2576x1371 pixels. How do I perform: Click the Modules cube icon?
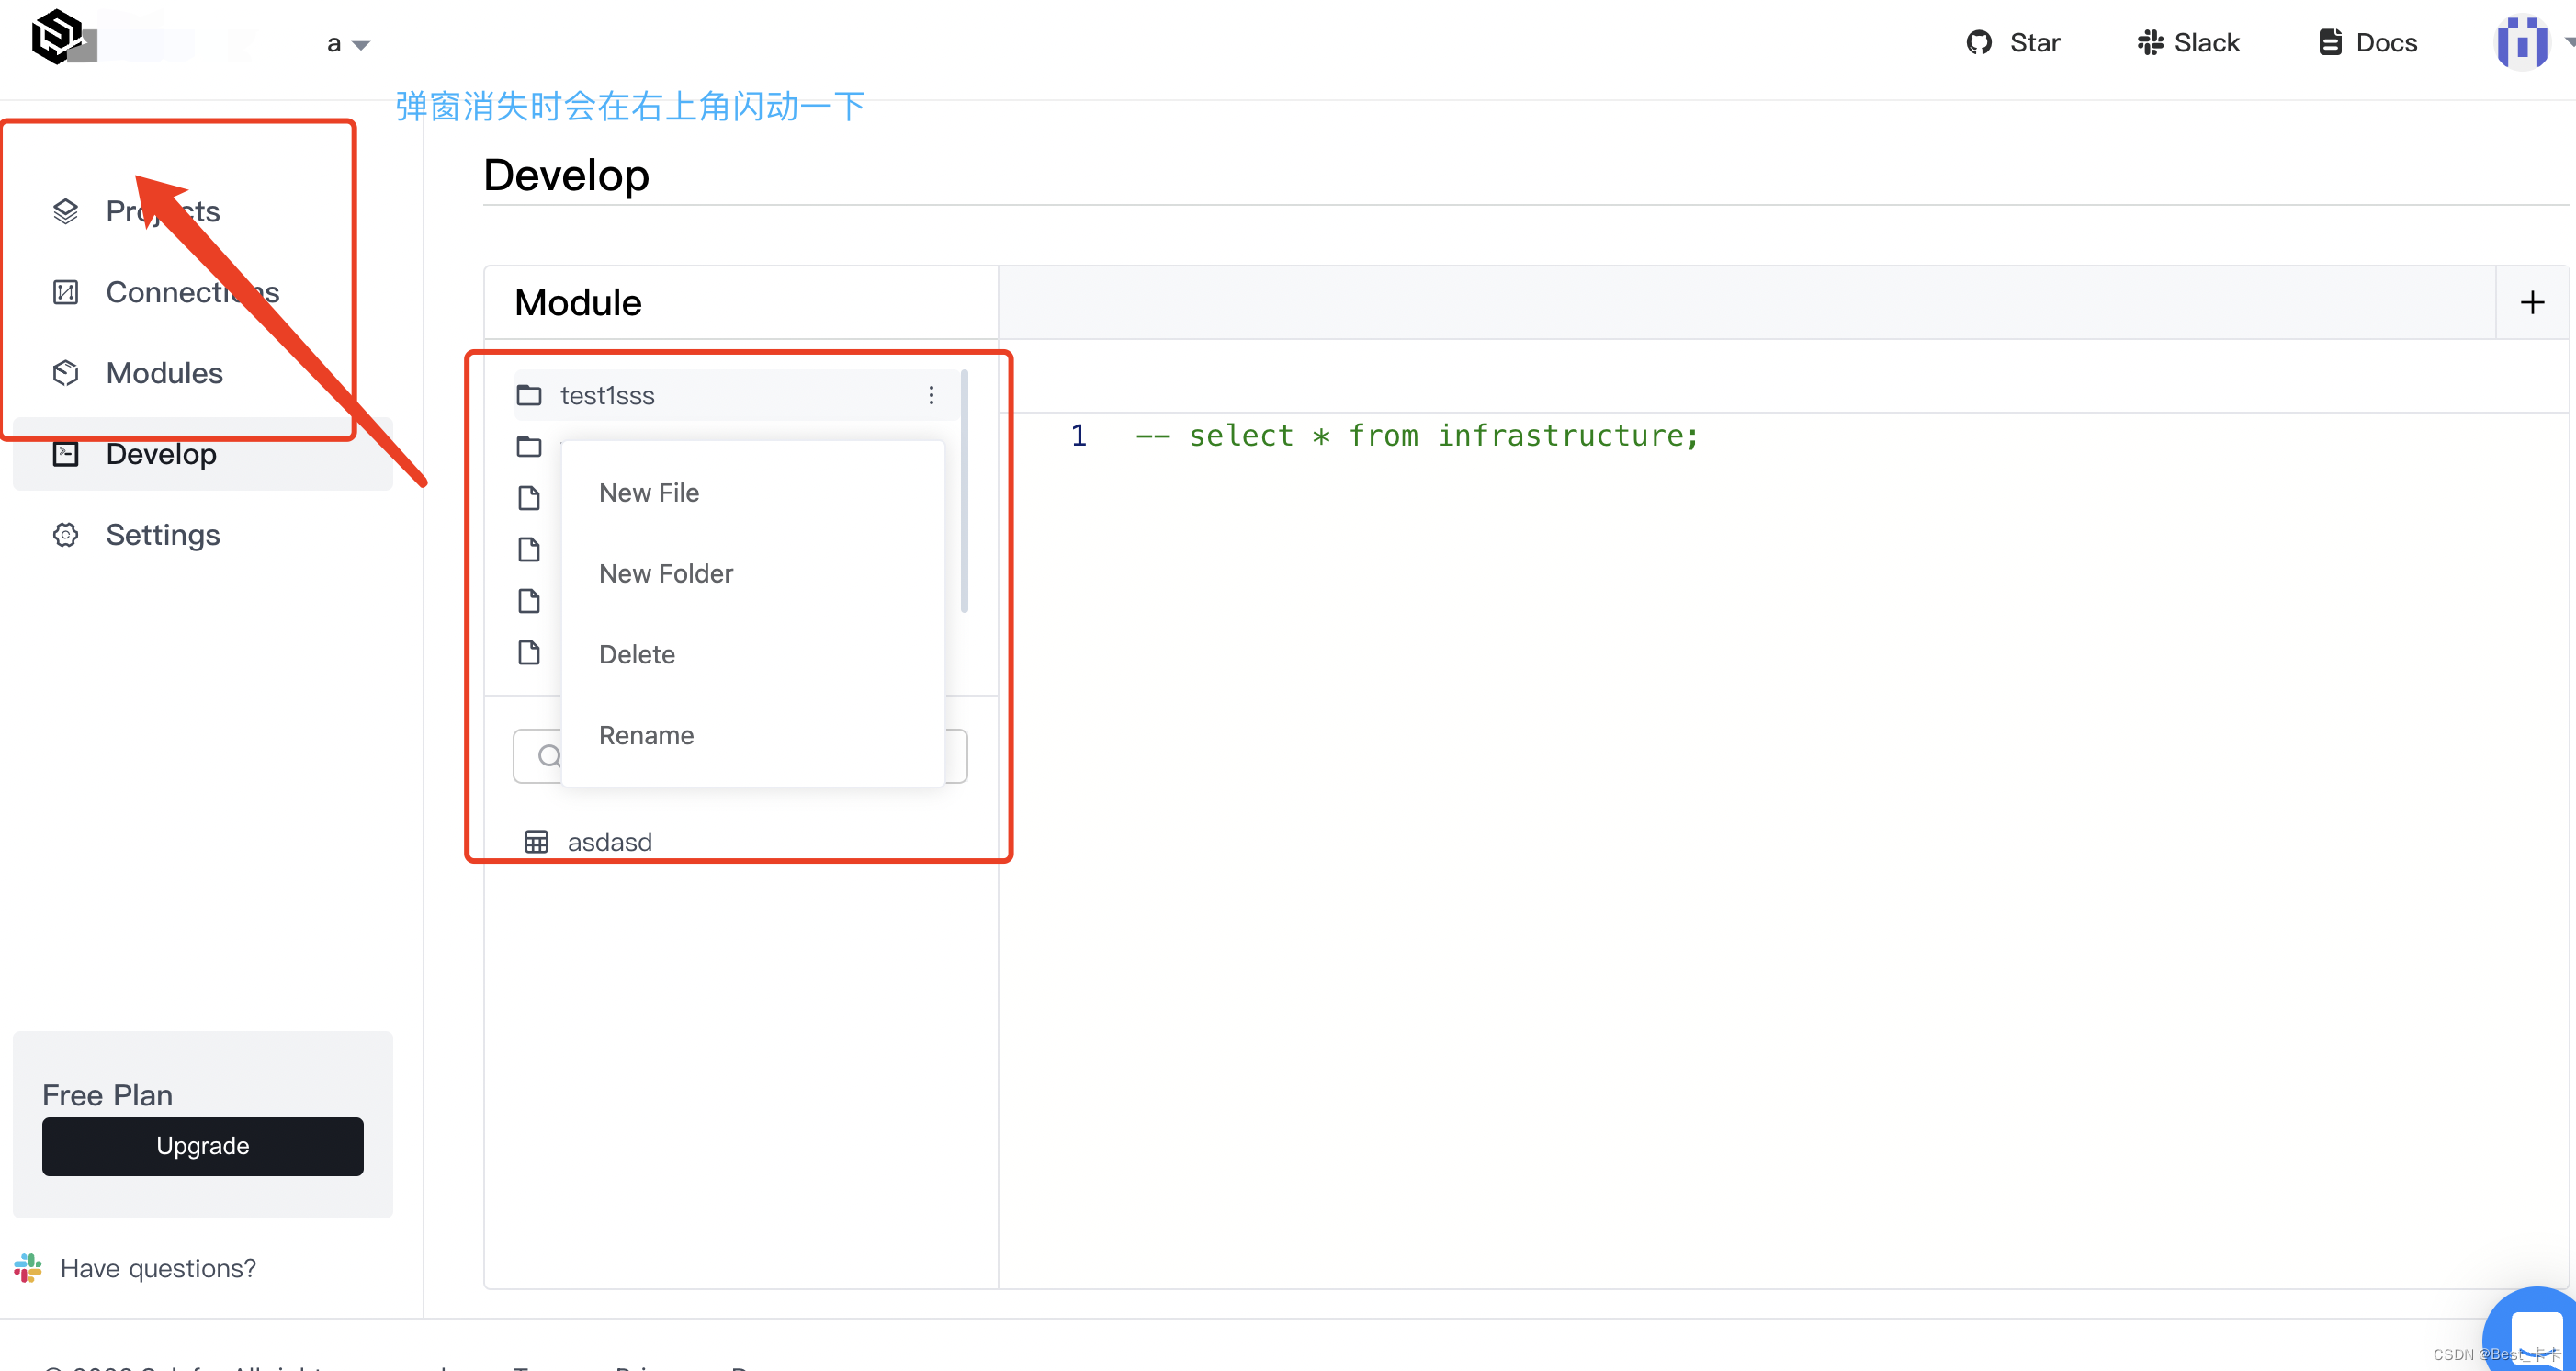pyautogui.click(x=65, y=373)
